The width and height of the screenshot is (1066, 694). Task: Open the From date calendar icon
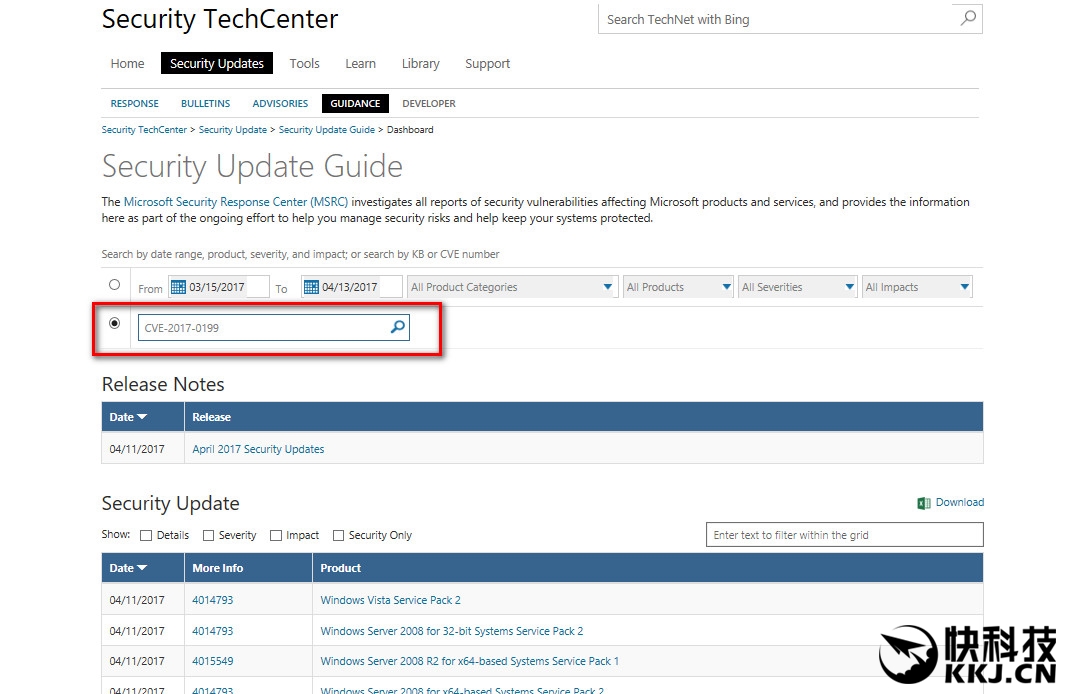pos(178,287)
